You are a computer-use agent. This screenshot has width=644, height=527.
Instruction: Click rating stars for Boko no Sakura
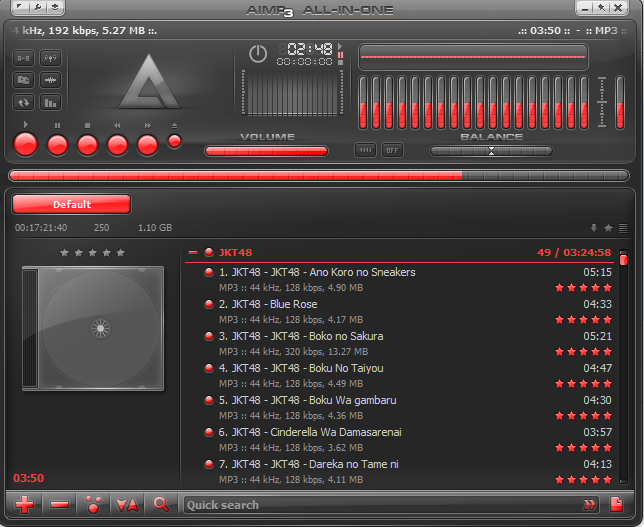pyautogui.click(x=583, y=352)
